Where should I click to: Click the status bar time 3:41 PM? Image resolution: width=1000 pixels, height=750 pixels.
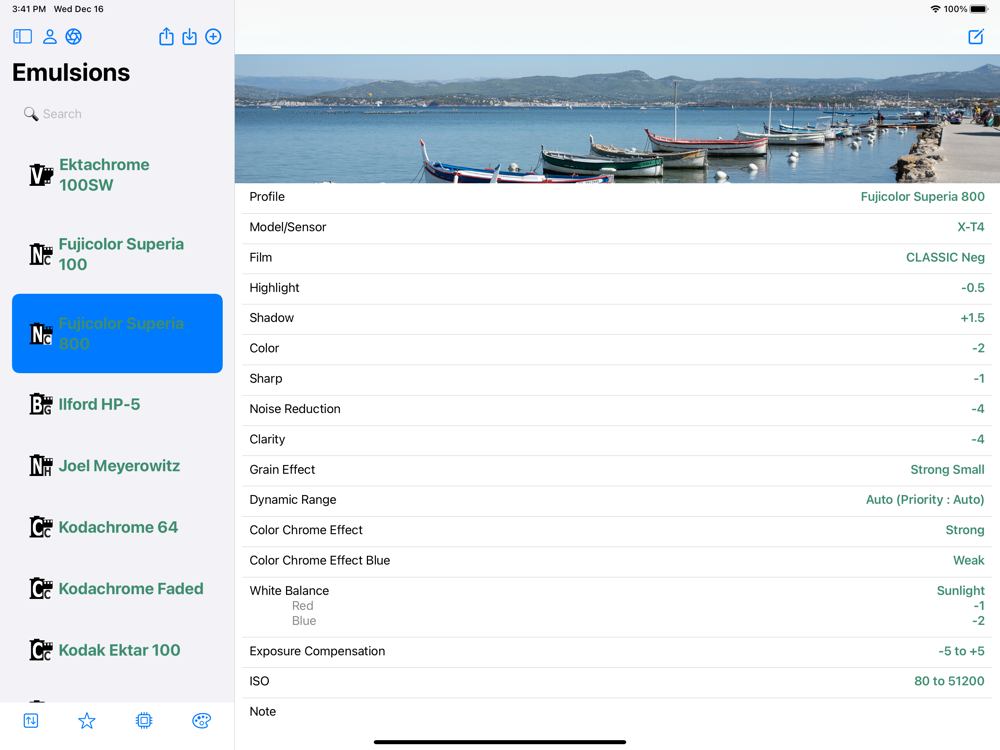coord(29,9)
